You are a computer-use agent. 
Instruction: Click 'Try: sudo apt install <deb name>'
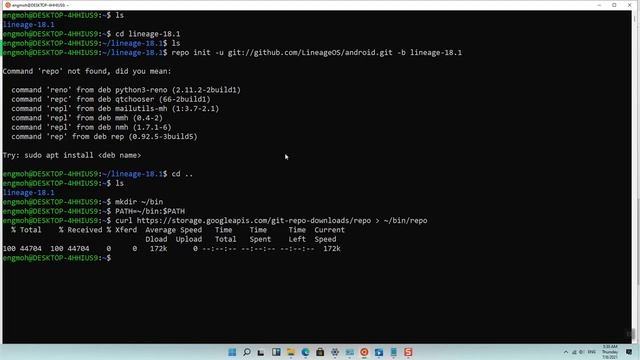tap(72, 156)
